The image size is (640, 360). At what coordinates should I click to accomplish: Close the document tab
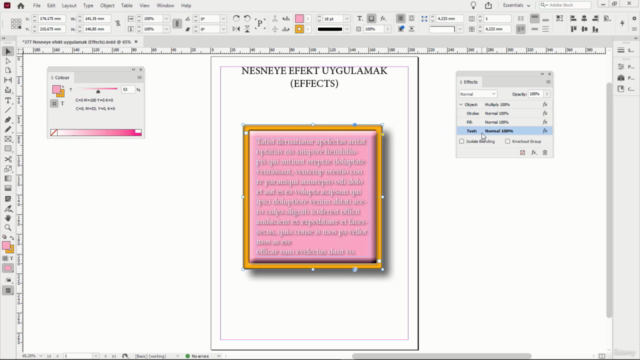pos(136,42)
